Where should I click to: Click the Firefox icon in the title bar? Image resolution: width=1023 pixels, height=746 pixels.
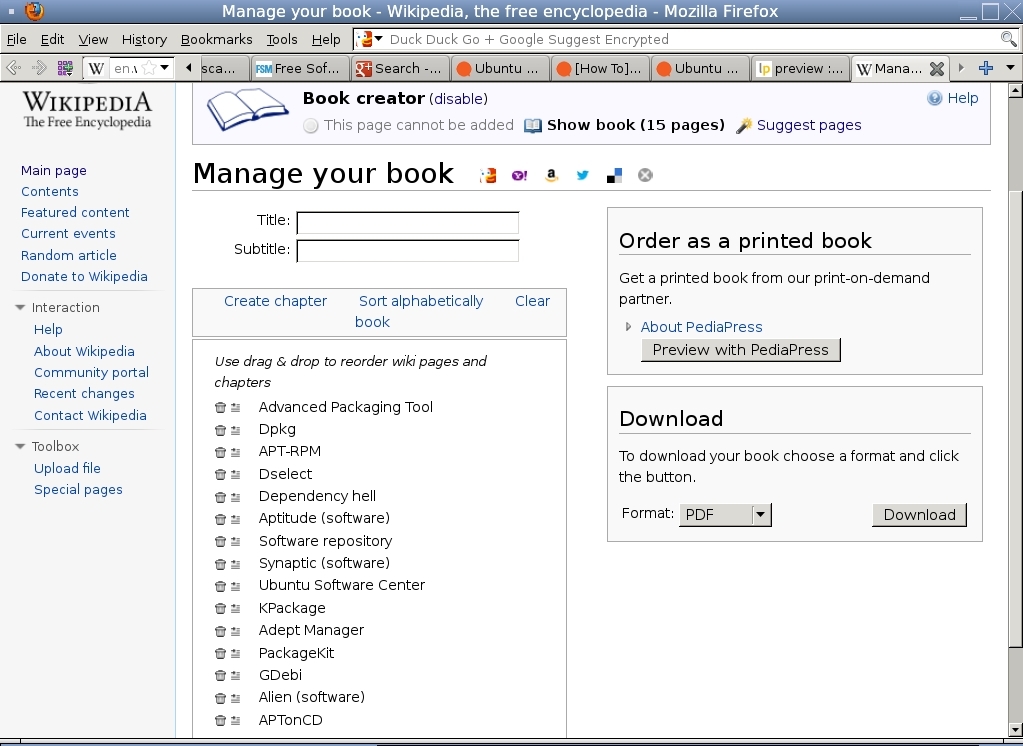click(x=34, y=11)
